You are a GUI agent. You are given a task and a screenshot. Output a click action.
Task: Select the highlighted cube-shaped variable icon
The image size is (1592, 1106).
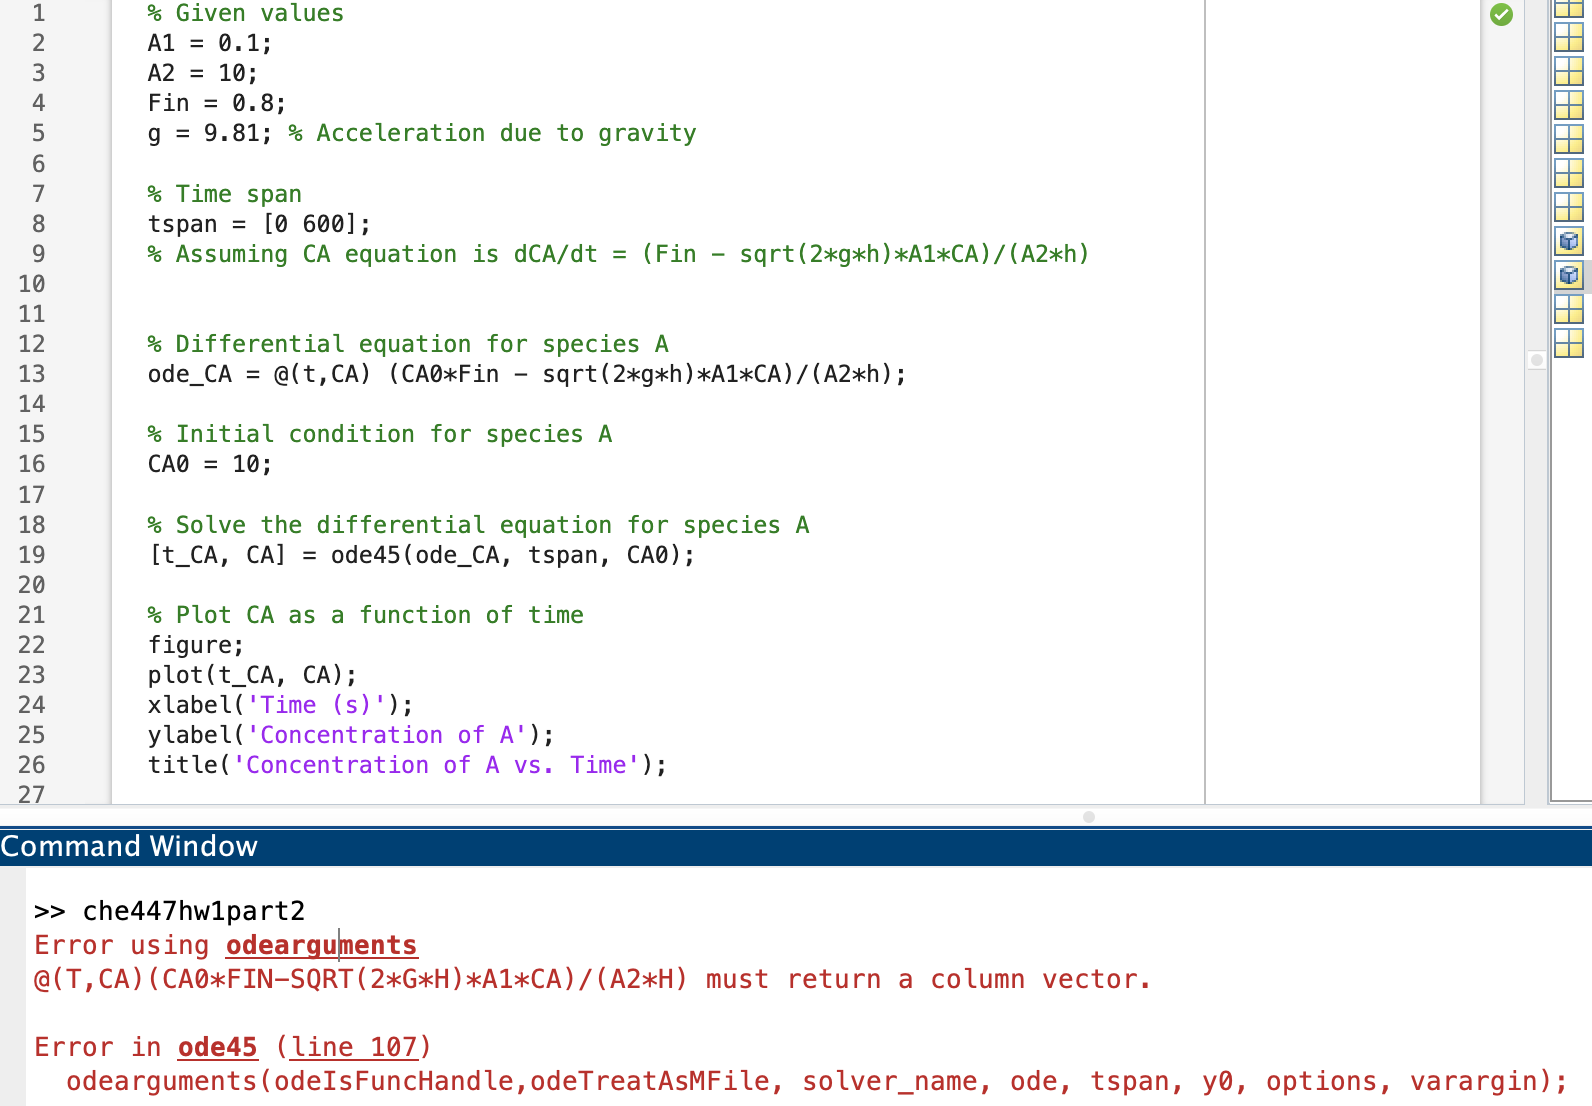click(x=1569, y=275)
